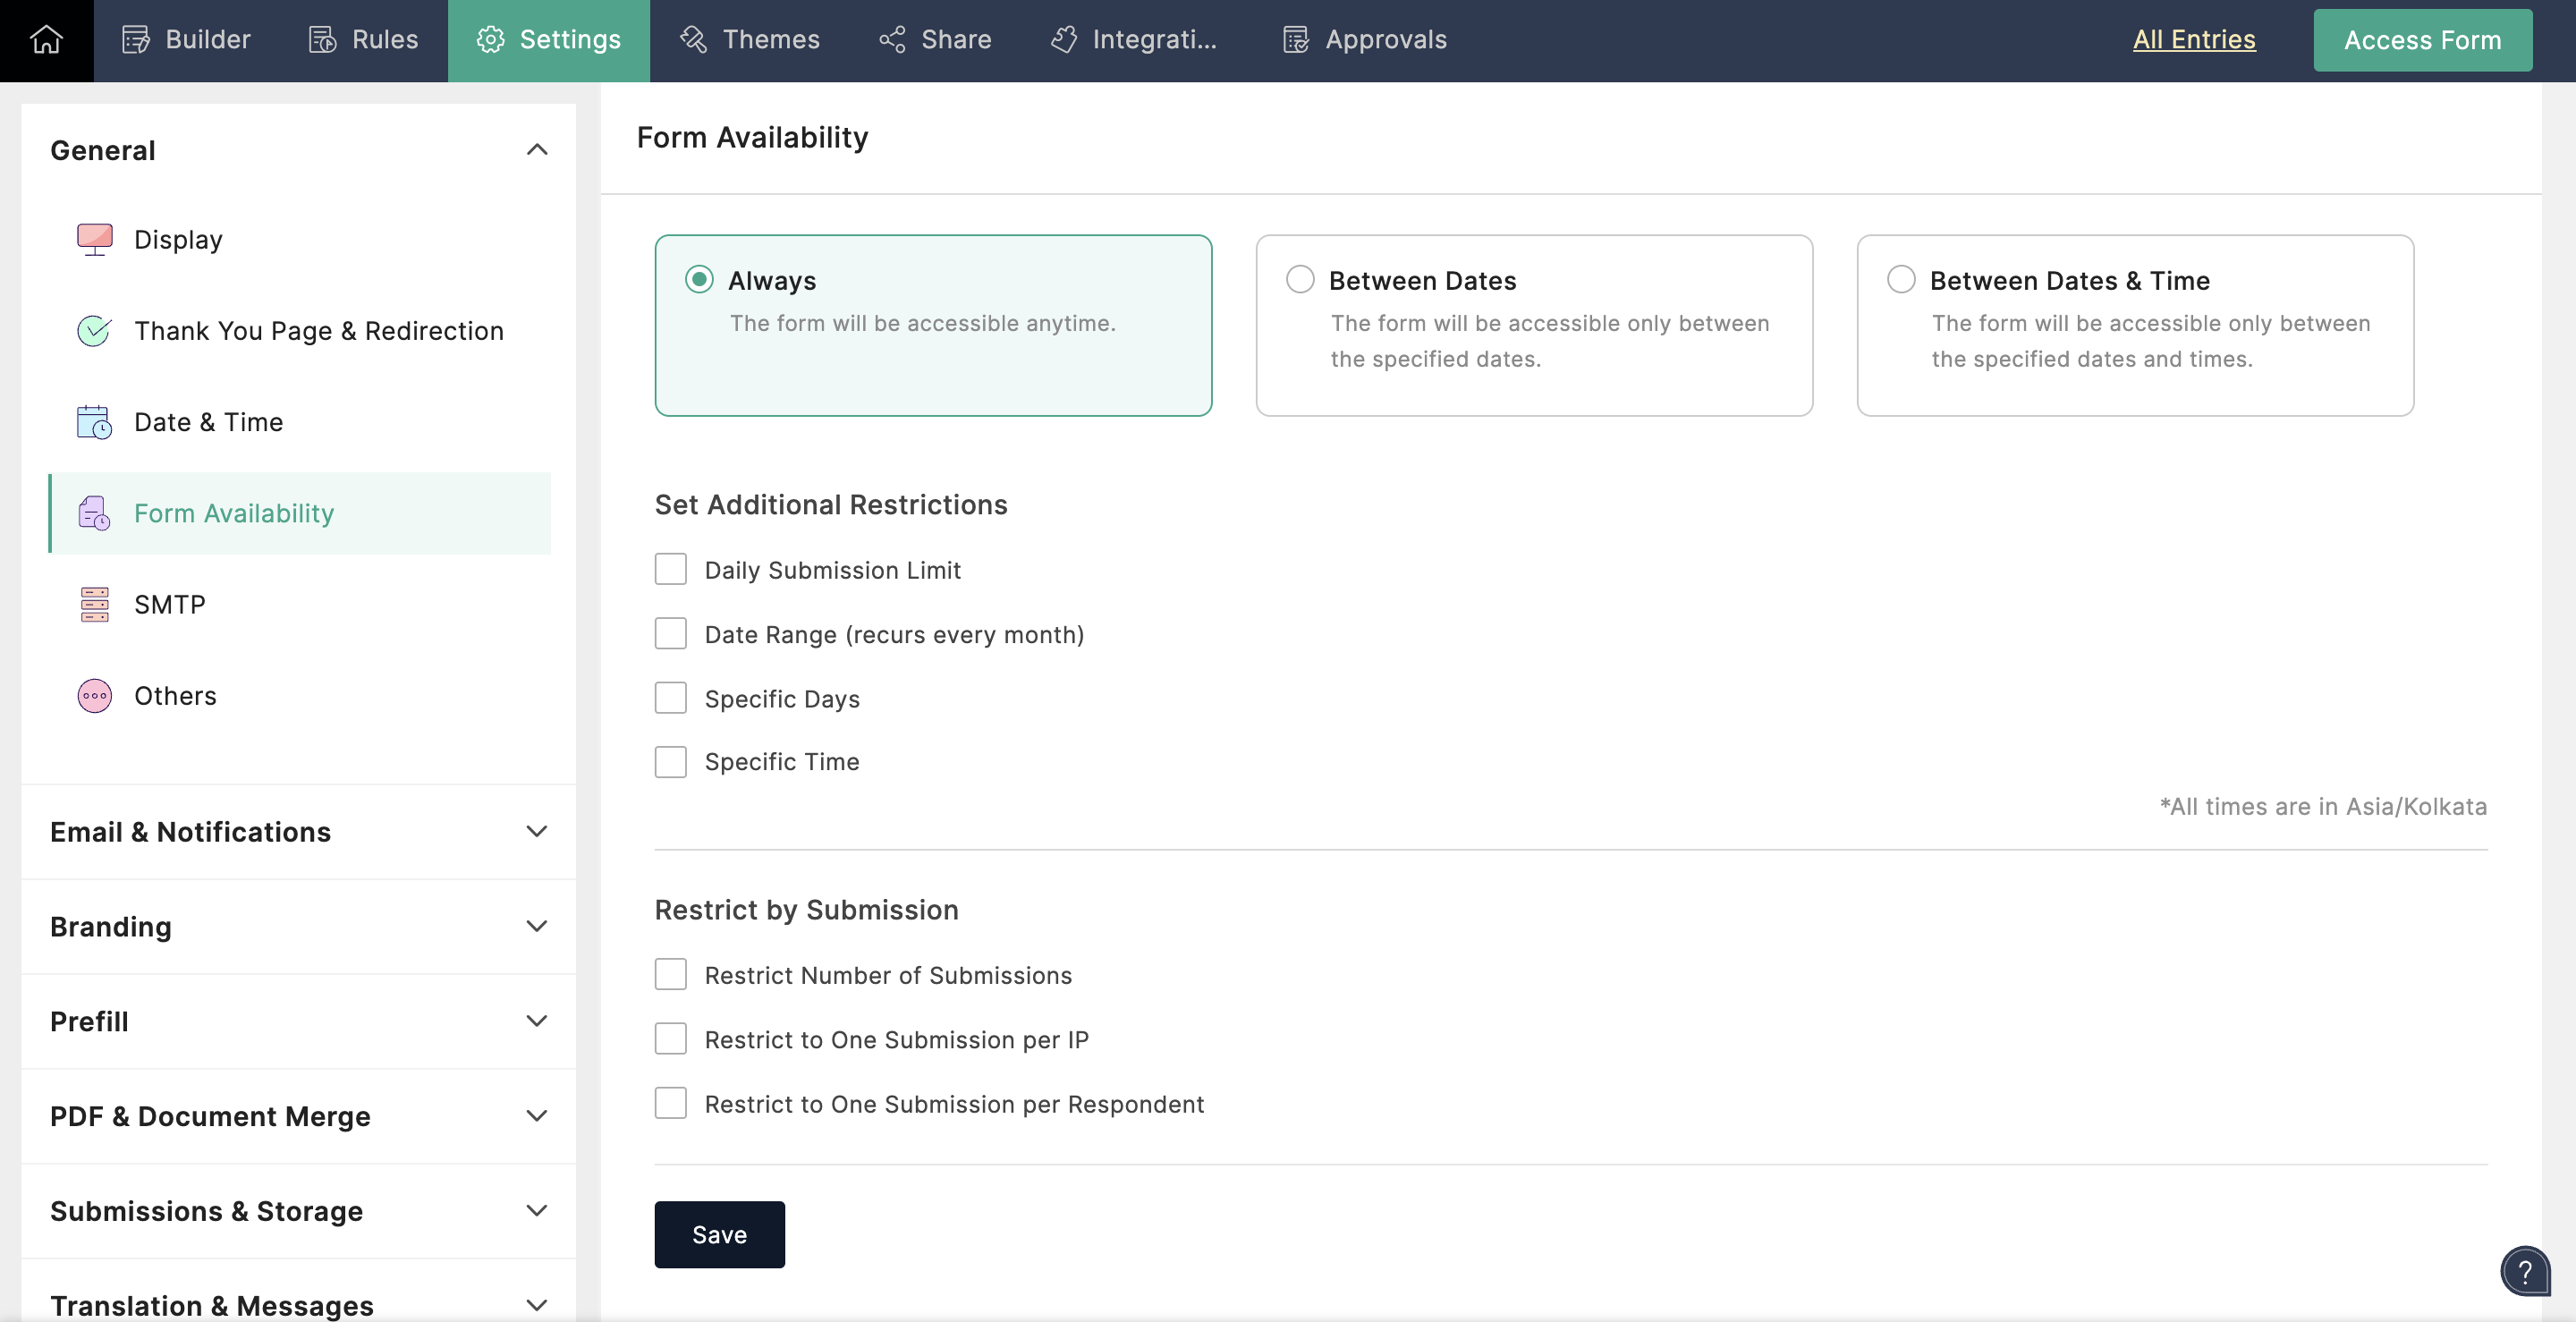Click the home icon in top bar

[x=46, y=40]
